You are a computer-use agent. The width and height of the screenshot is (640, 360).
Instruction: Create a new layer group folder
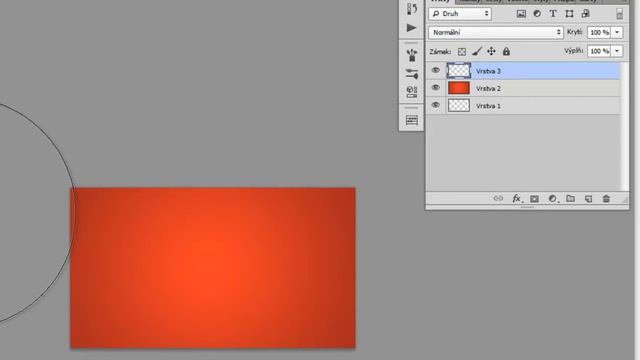point(570,199)
